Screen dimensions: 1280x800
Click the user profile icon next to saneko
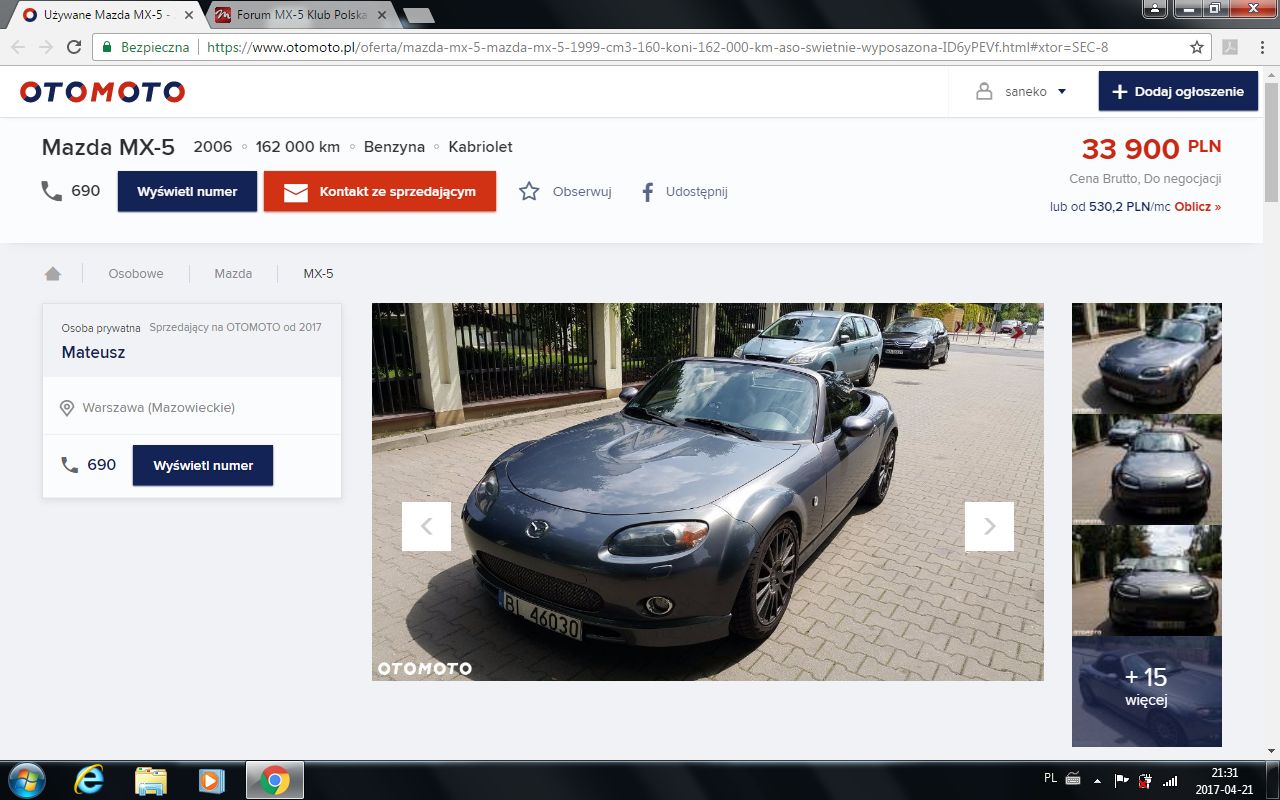[985, 91]
